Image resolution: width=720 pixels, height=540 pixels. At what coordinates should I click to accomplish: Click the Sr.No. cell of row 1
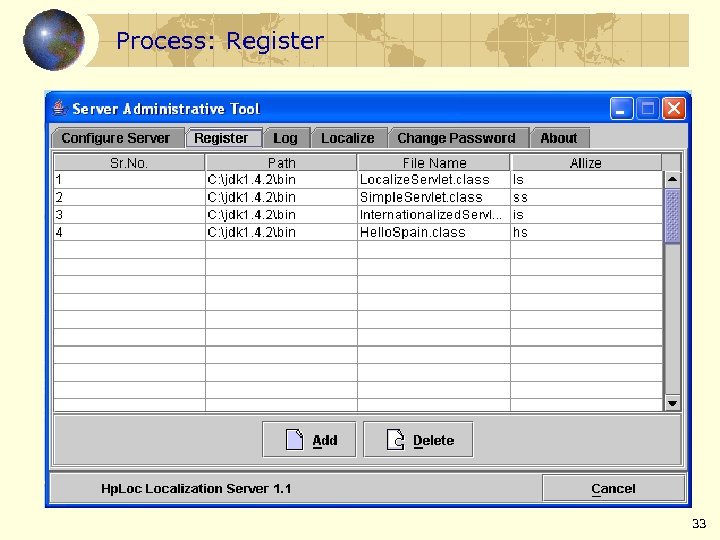pos(129,180)
